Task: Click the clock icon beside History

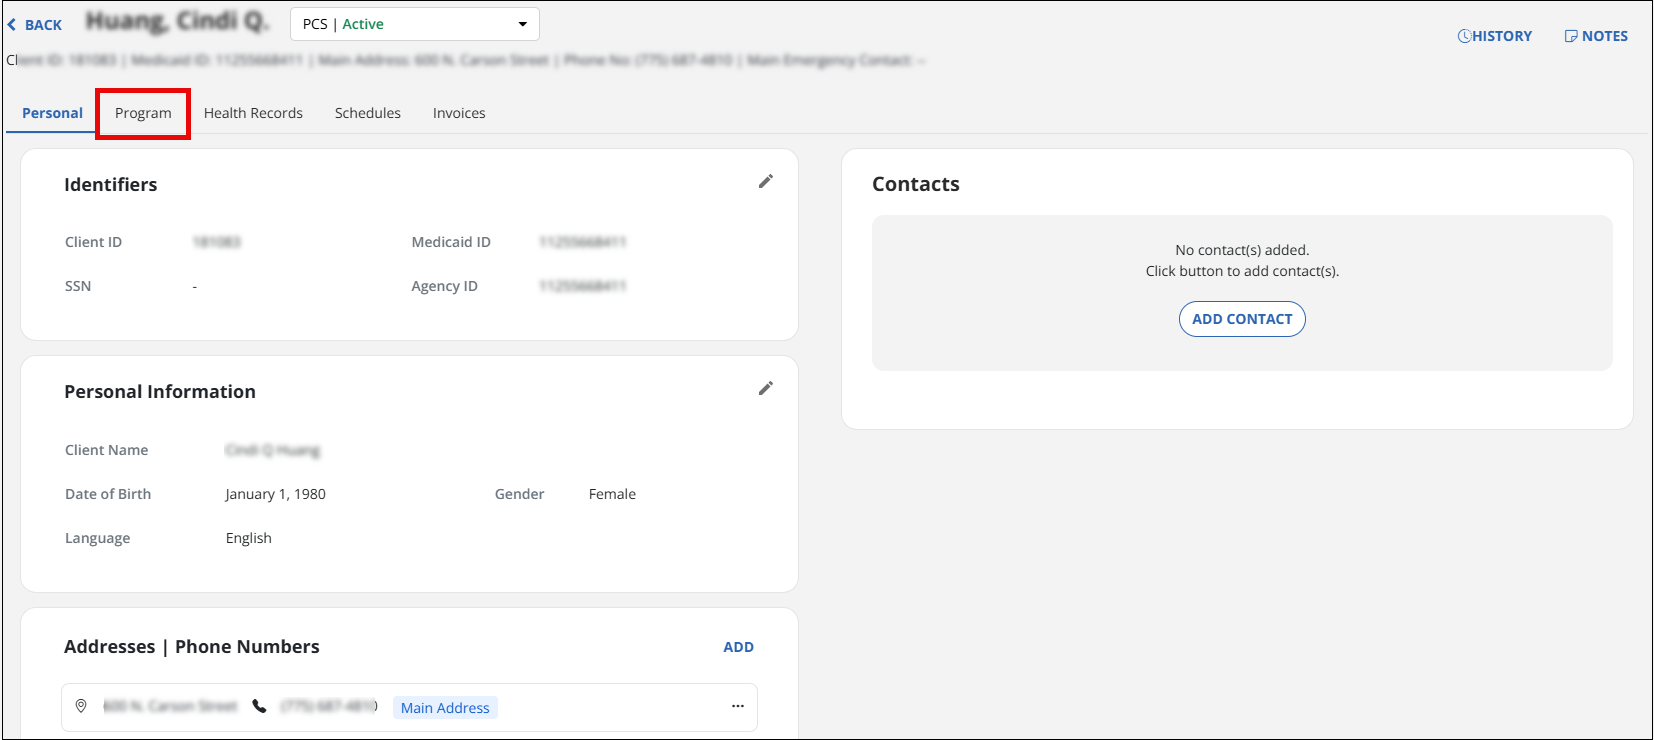Action: [1464, 36]
